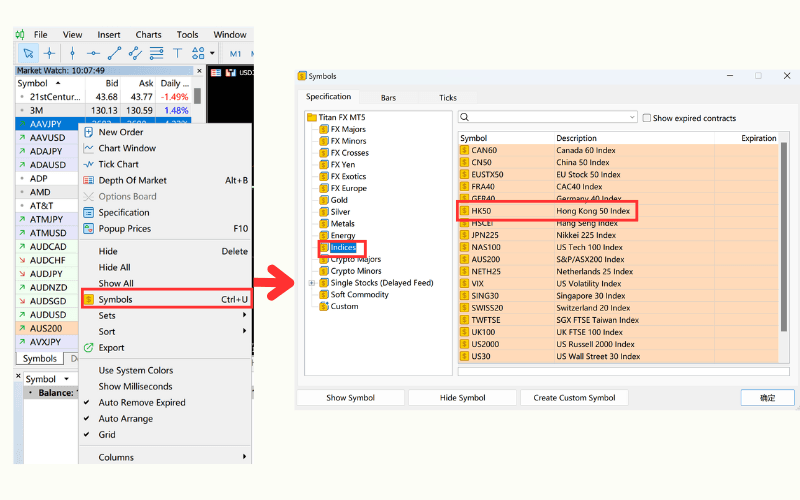The height and width of the screenshot is (500, 800).
Task: Click Create Custom Symbol button
Action: [x=574, y=398]
